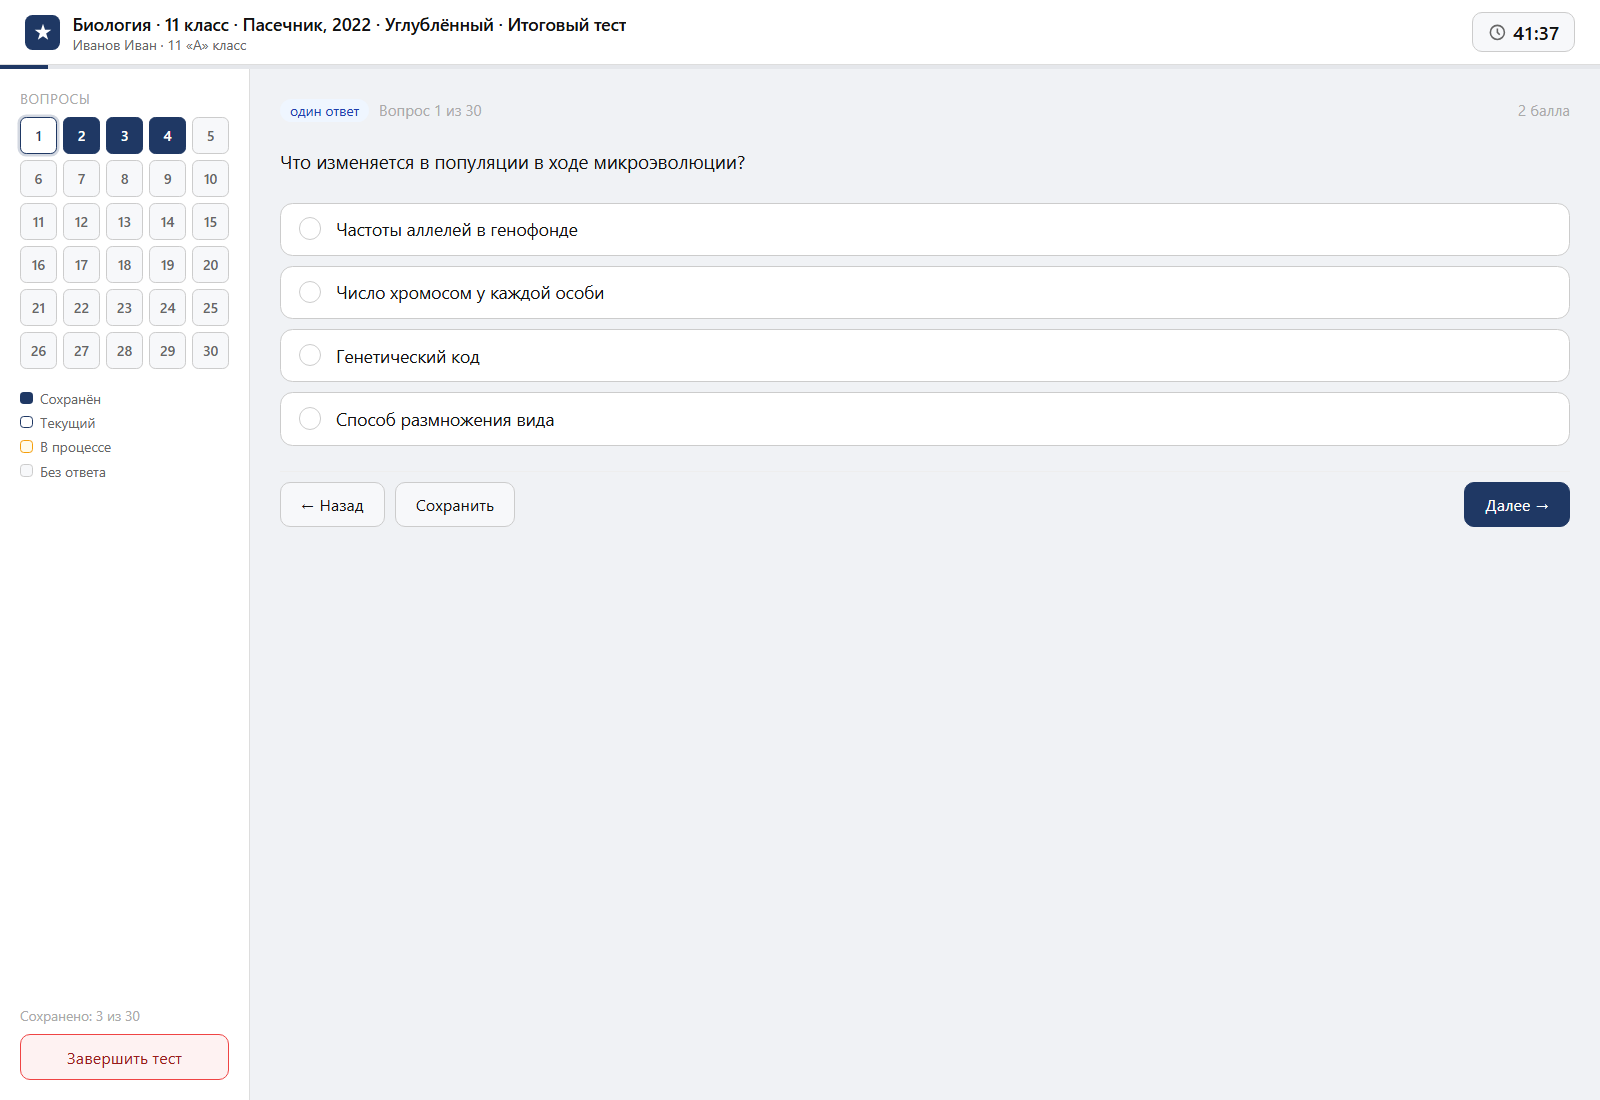Click the clock icon in the timer
Image resolution: width=1600 pixels, height=1100 pixels.
(1497, 33)
